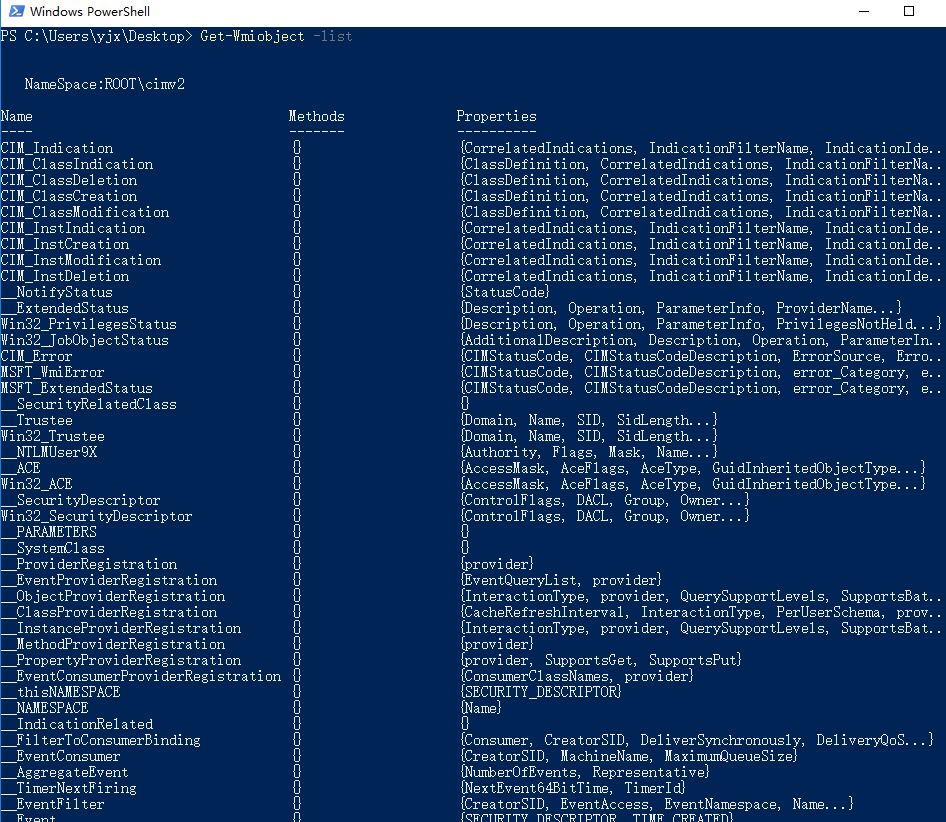946x822 pixels.
Task: Click the Get-Wmiobject command text
Action: pyautogui.click(x=252, y=36)
